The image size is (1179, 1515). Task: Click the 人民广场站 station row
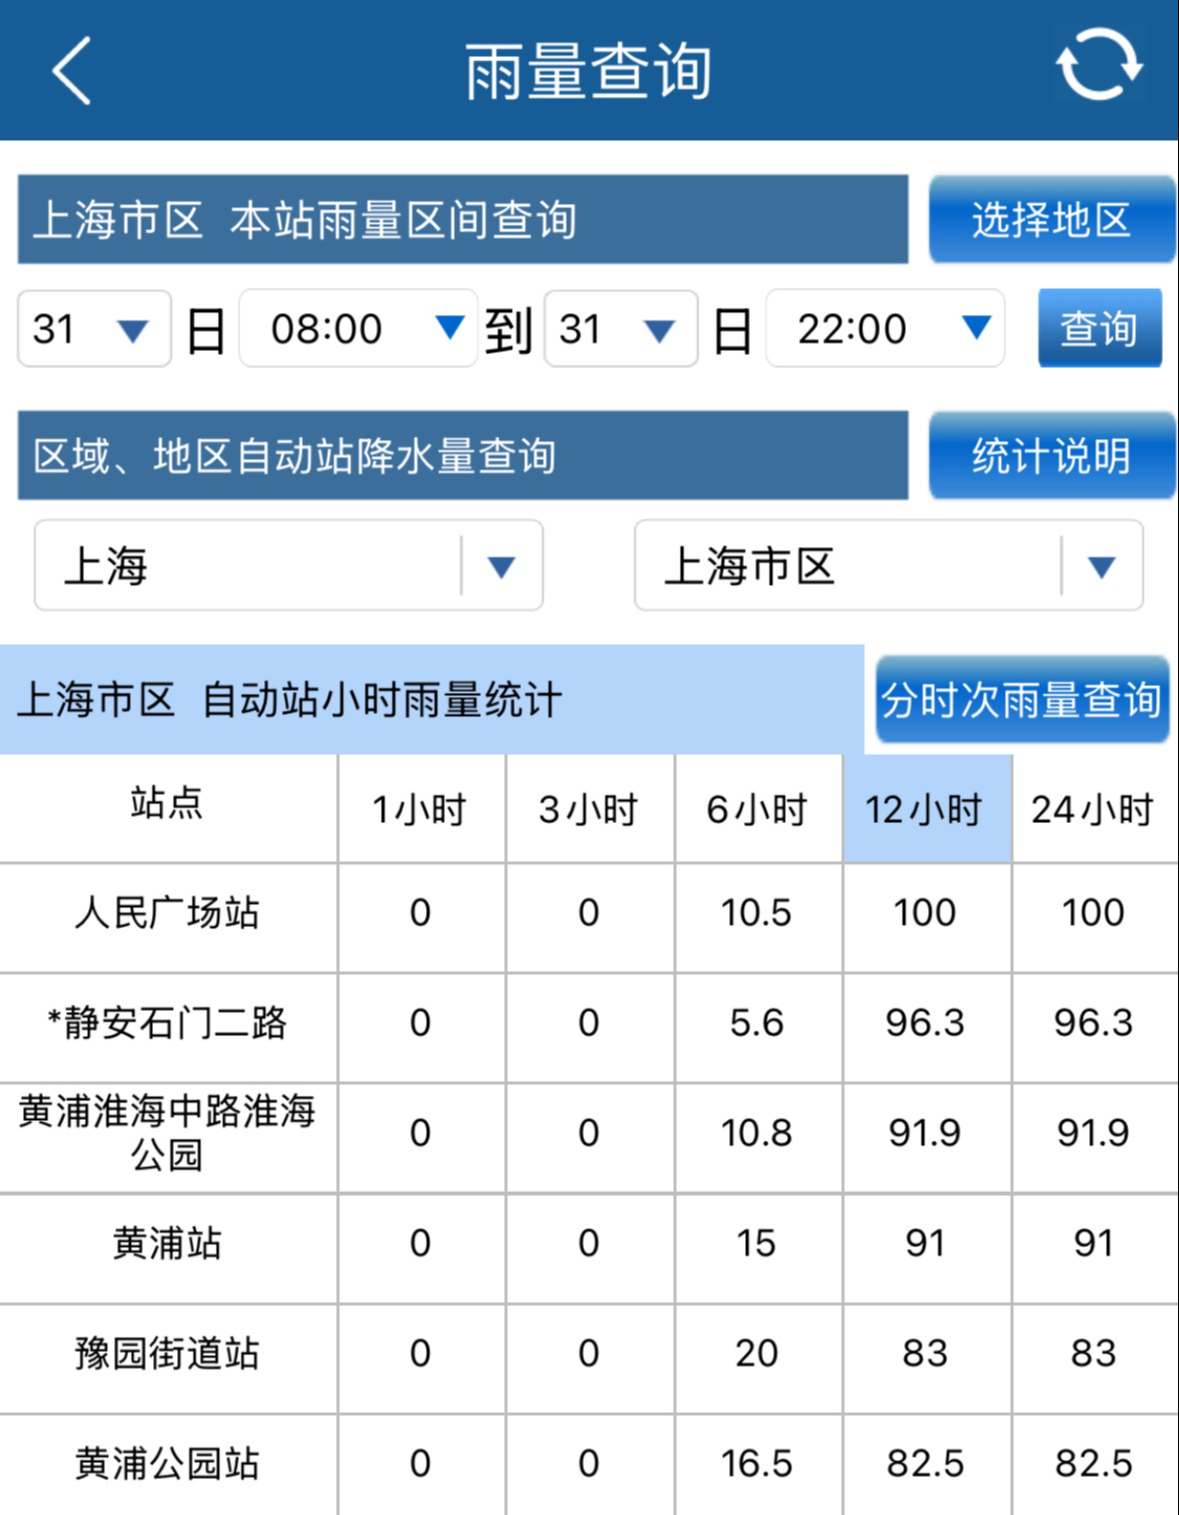pos(168,914)
